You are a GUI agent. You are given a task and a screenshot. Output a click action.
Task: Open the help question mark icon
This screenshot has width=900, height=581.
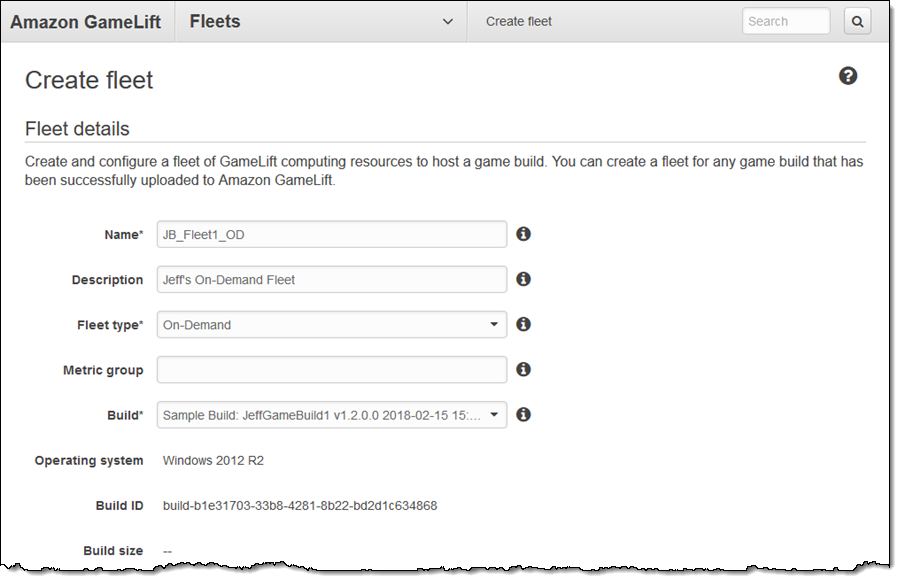[x=848, y=76]
